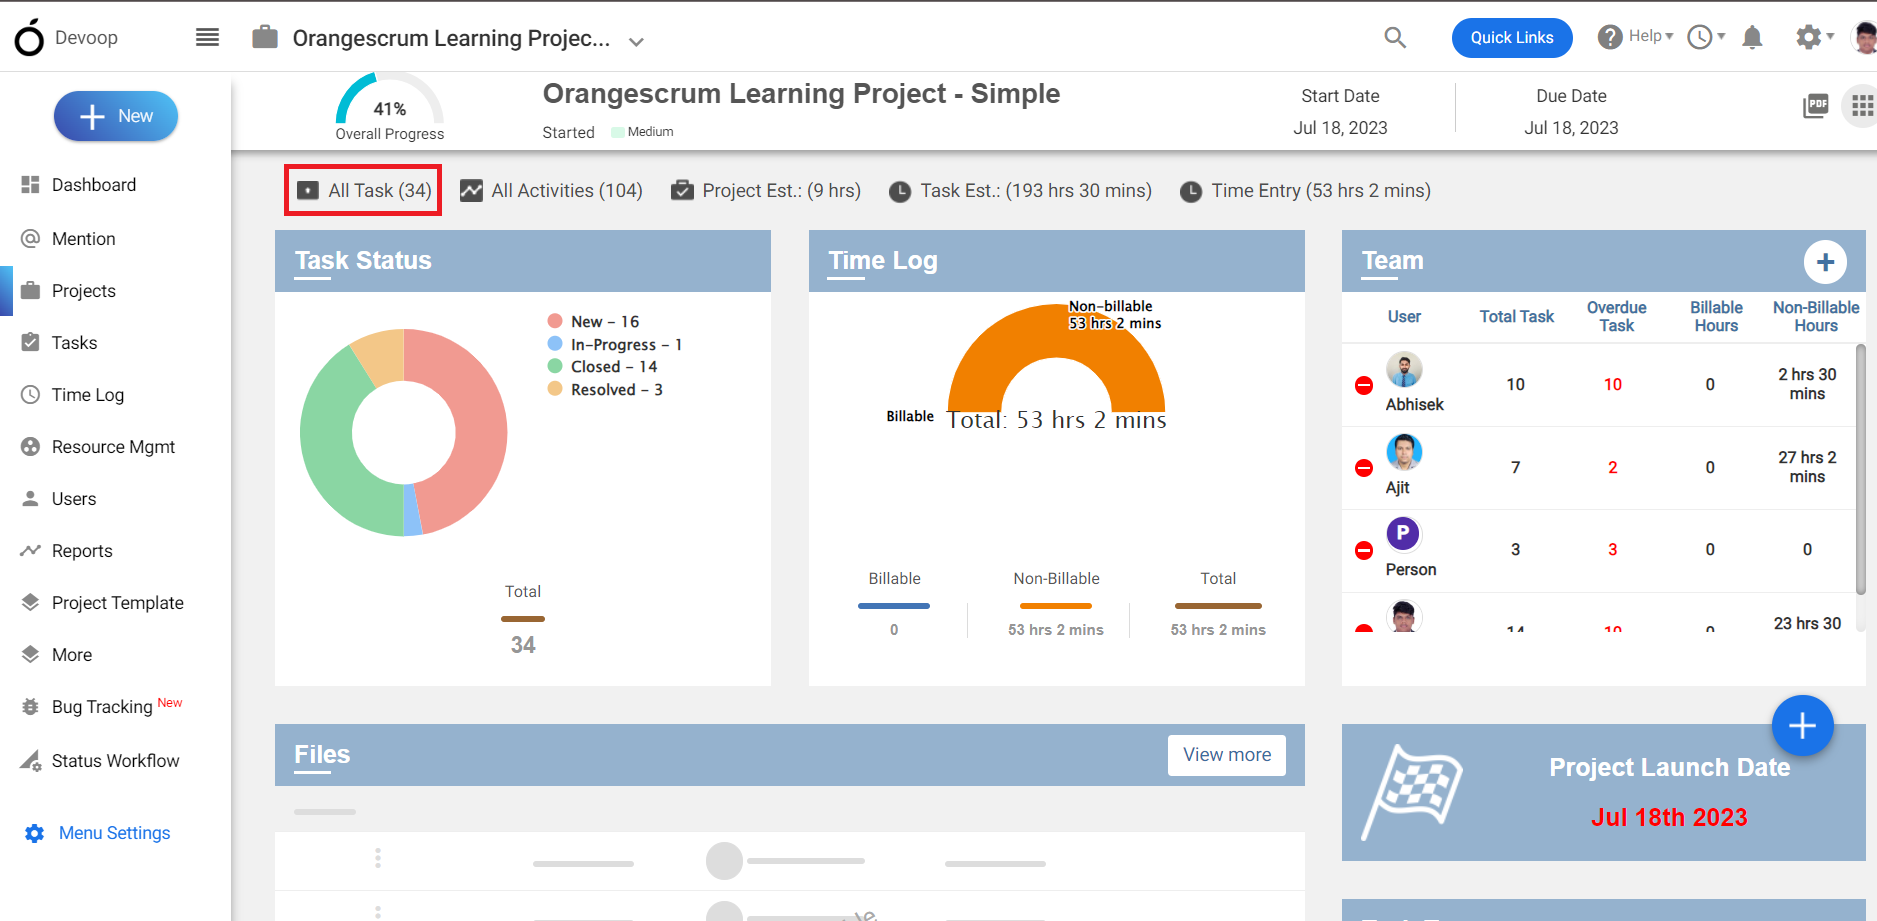Click the Task Status donut chart
This screenshot has height=921, width=1877.
[x=404, y=433]
